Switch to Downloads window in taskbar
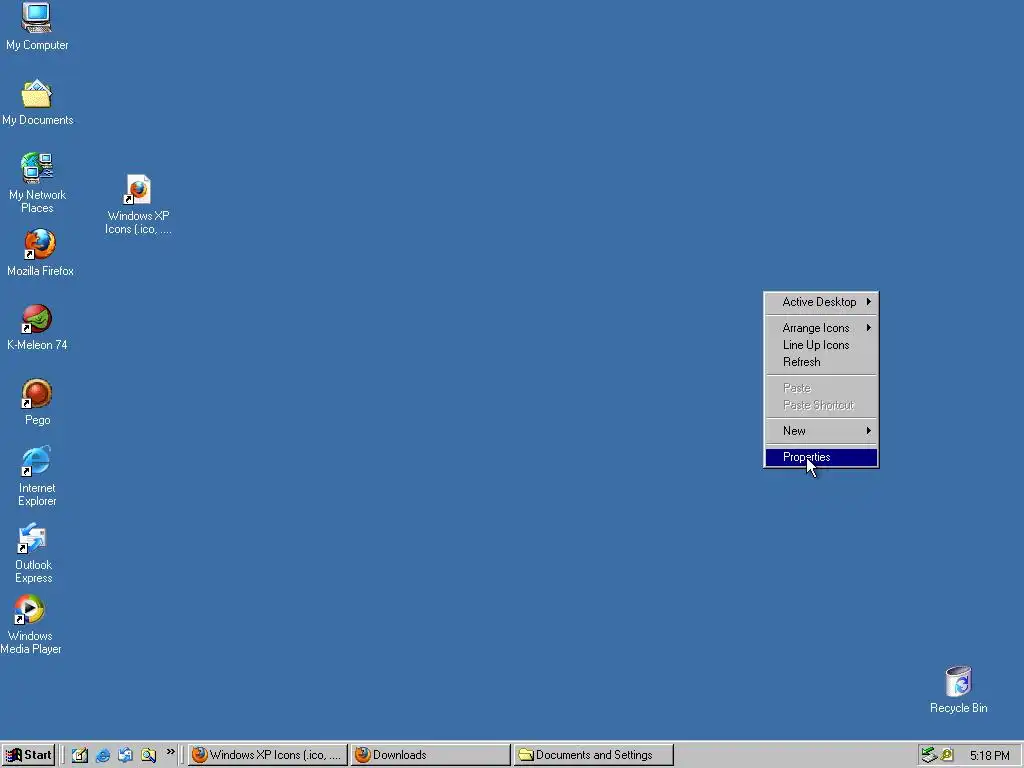The image size is (1024, 768). [430, 755]
